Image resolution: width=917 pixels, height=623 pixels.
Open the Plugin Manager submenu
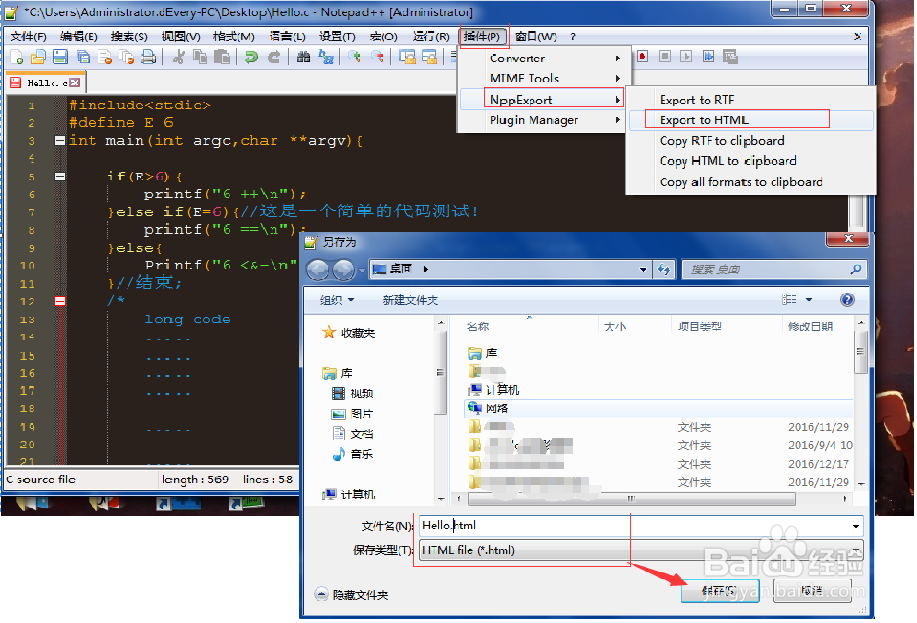542,120
